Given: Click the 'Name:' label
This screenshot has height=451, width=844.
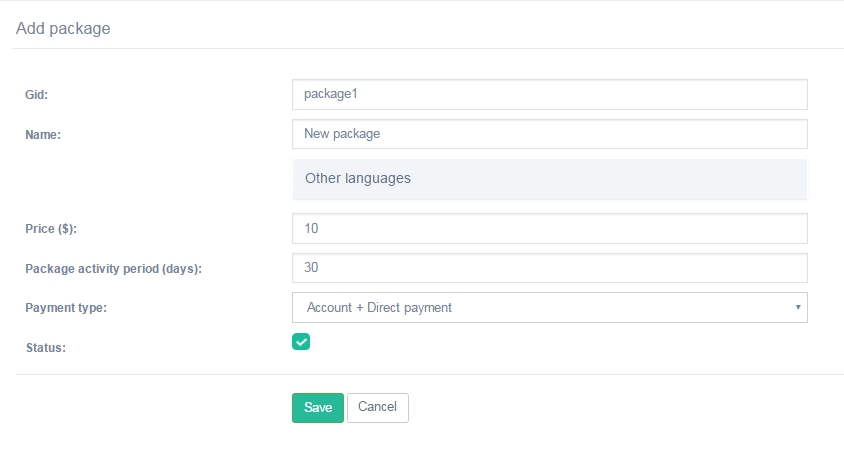Looking at the screenshot, I should (43, 135).
